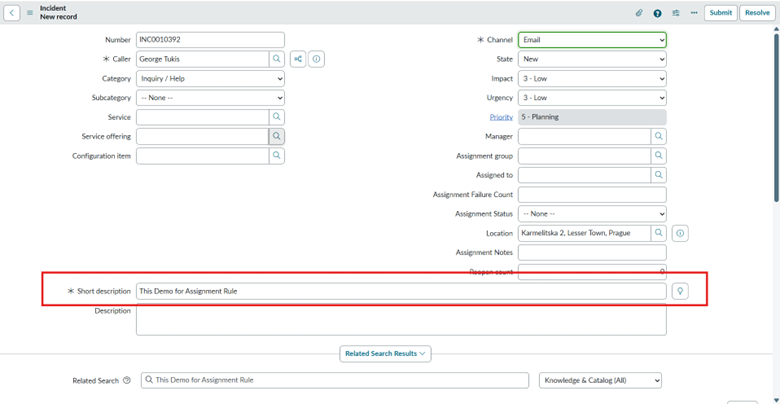Open the Channel dropdown showing Email

(592, 40)
